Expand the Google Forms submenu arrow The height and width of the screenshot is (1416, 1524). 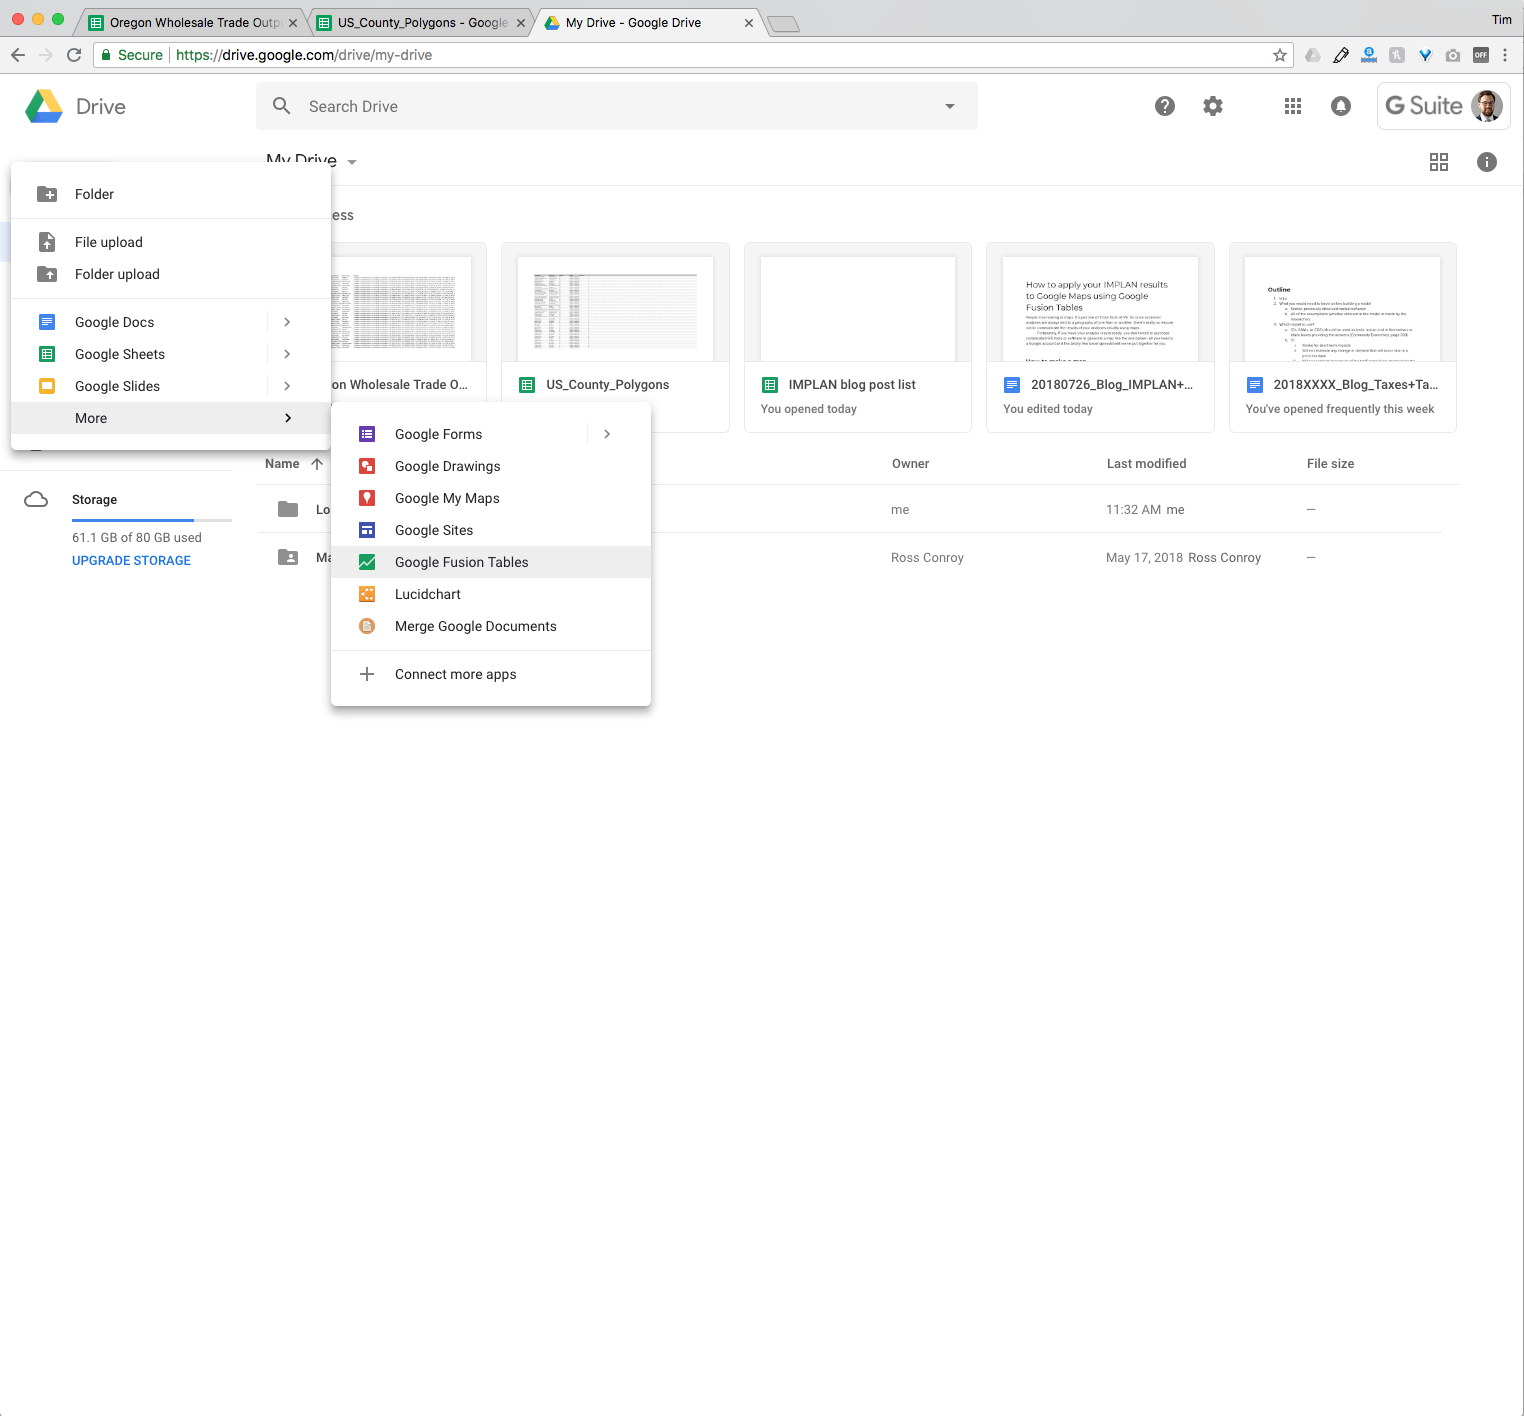point(607,434)
